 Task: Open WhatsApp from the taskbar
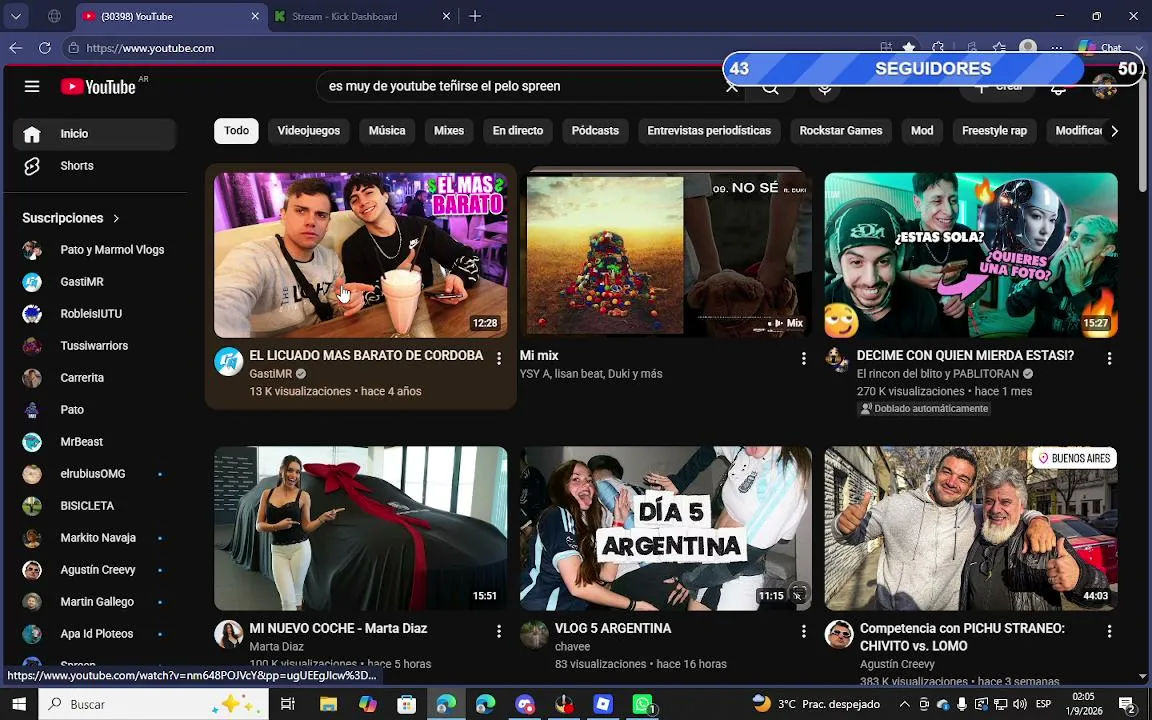[643, 704]
